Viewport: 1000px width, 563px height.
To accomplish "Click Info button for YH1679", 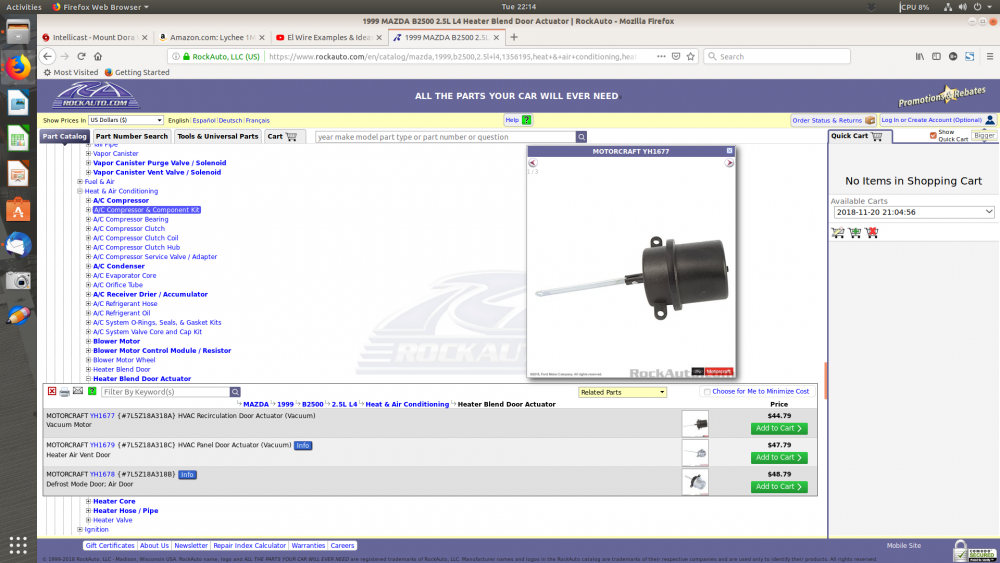I will click(303, 445).
